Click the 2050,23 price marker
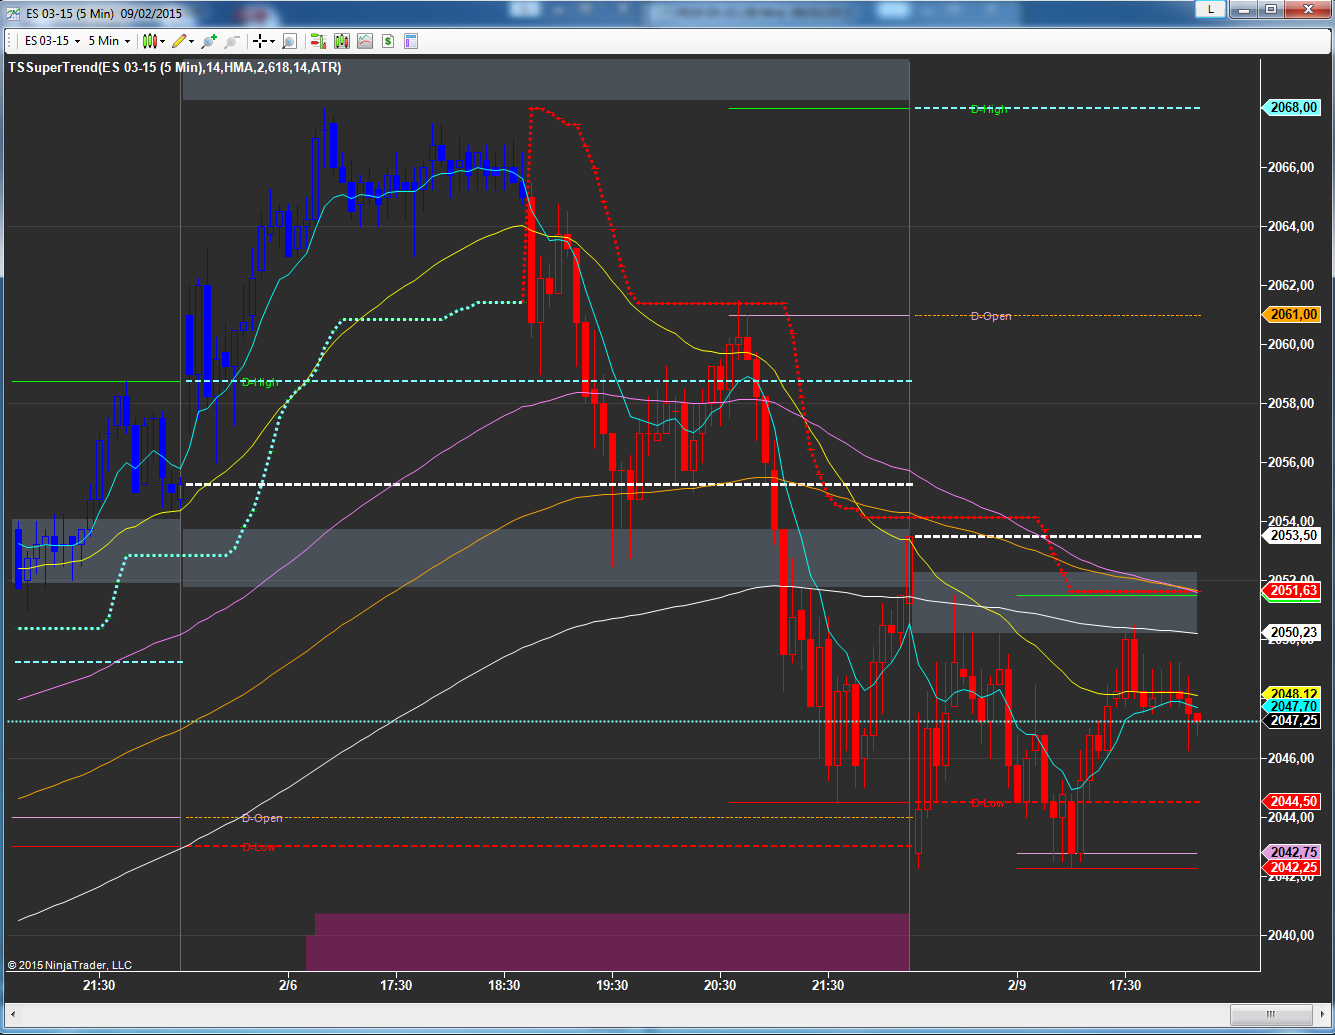This screenshot has height=1035, width=1335. point(1292,632)
